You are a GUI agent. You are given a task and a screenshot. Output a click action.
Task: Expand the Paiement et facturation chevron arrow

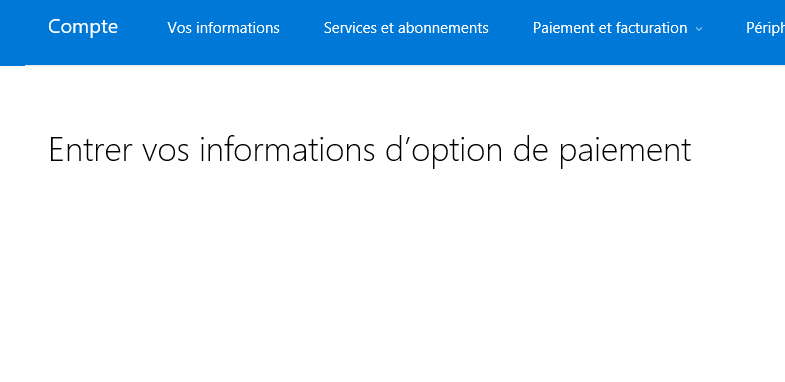pyautogui.click(x=699, y=29)
